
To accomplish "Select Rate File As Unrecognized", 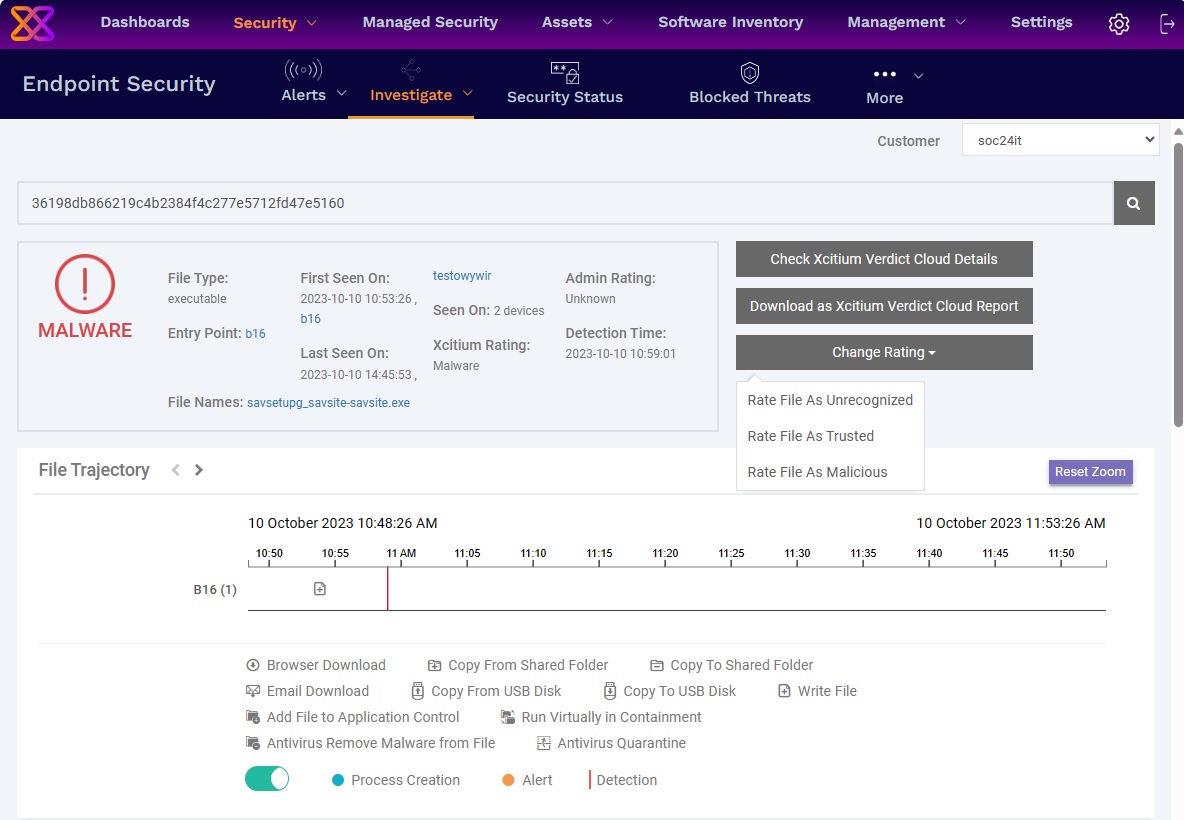I will (x=830, y=400).
